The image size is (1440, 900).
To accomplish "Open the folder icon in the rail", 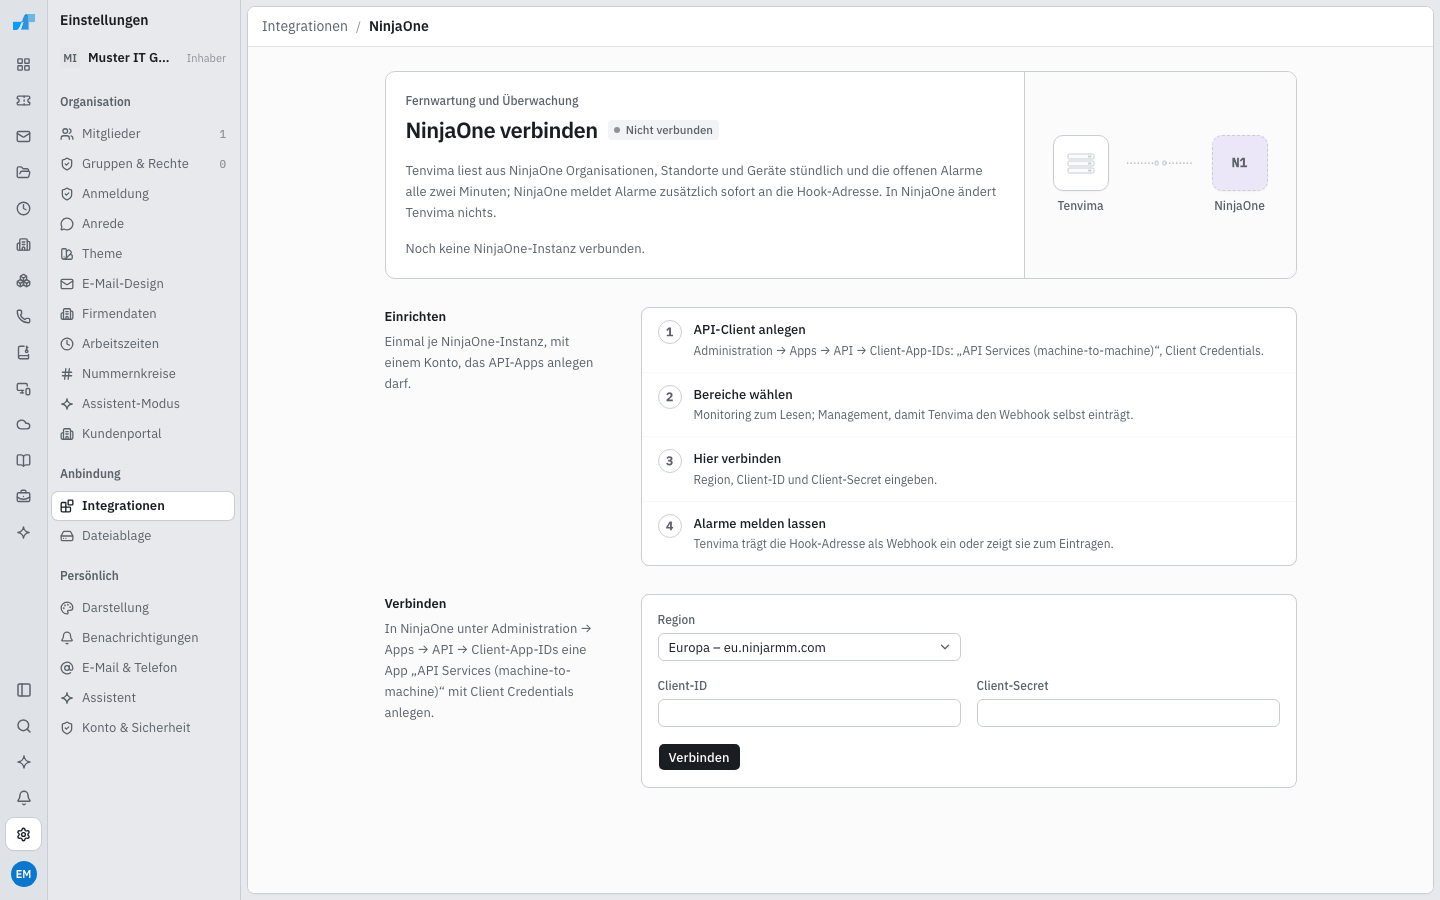I will (x=24, y=173).
